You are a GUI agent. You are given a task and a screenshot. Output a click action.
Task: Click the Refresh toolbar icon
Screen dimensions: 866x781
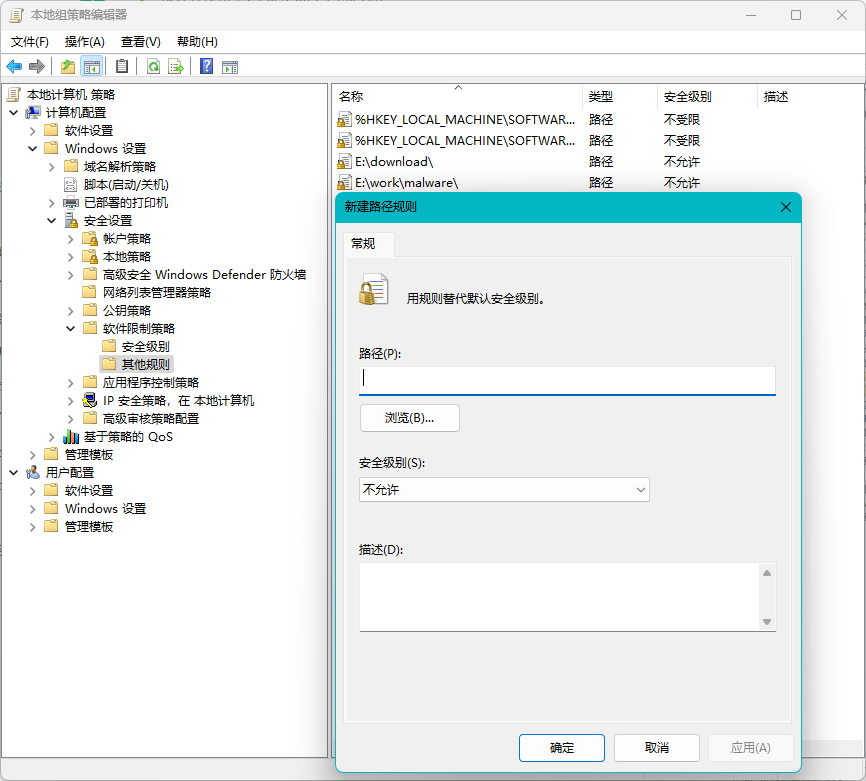(x=154, y=67)
